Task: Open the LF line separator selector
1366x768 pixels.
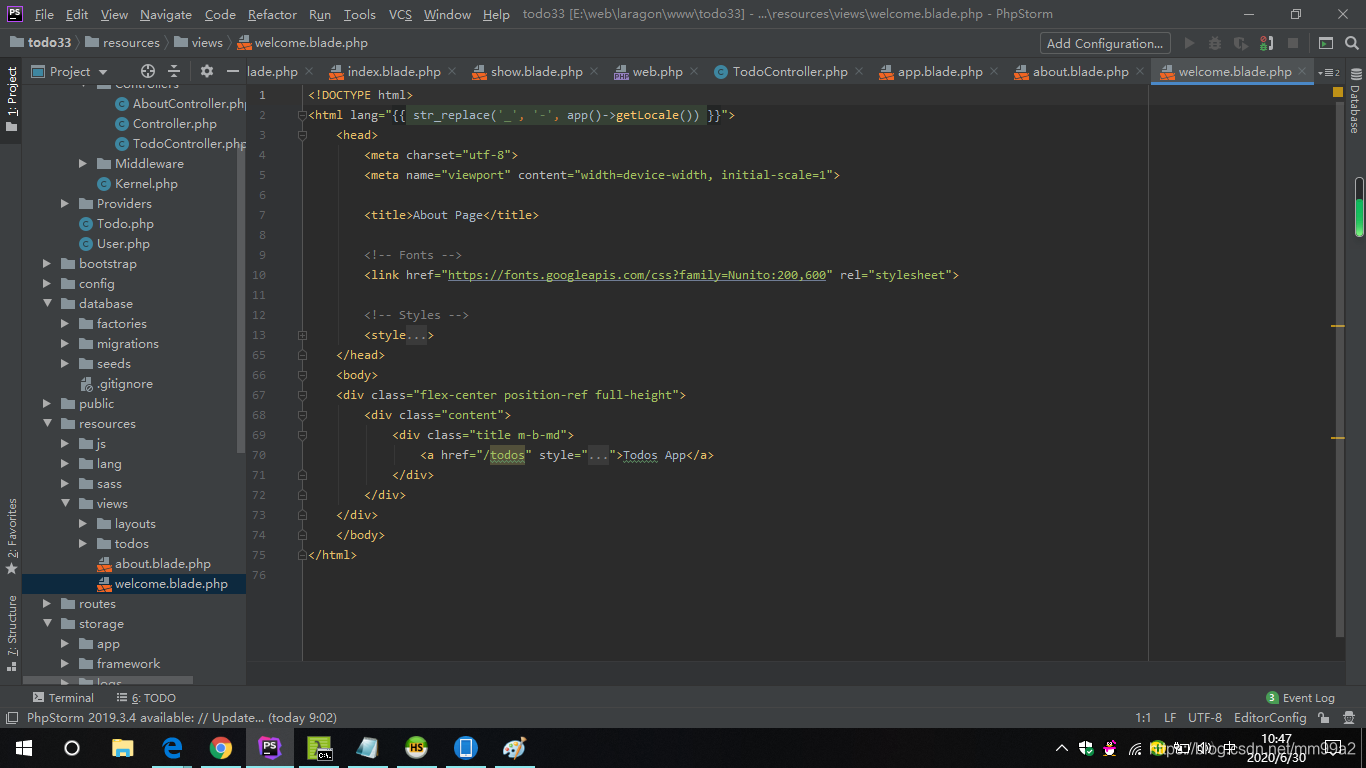Action: point(1170,717)
